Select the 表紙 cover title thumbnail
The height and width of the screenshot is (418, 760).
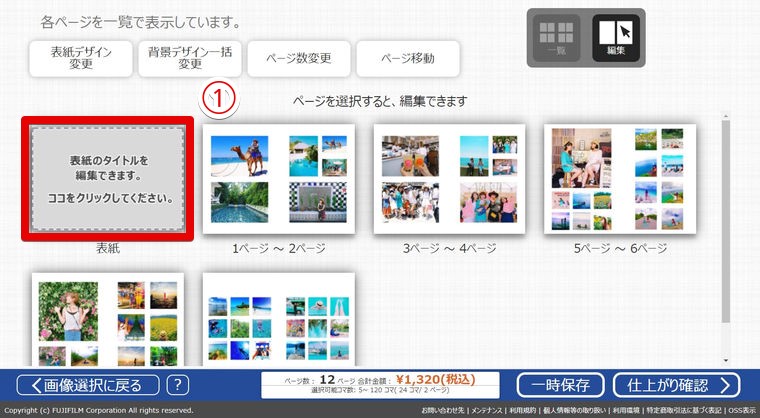pos(109,179)
